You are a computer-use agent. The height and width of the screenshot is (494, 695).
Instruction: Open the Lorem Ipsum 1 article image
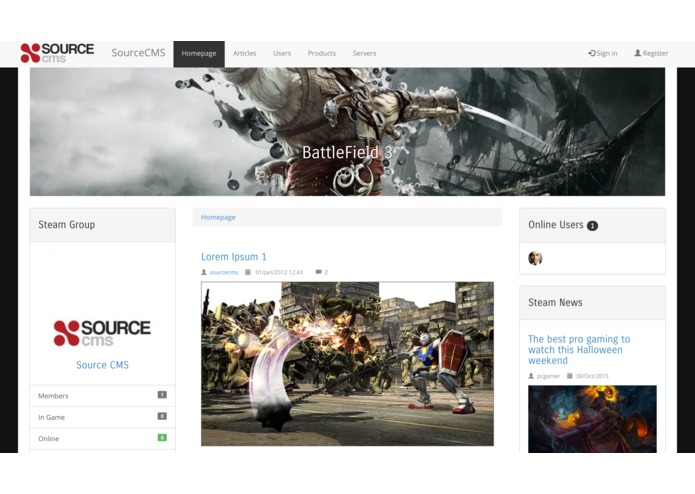pos(347,364)
